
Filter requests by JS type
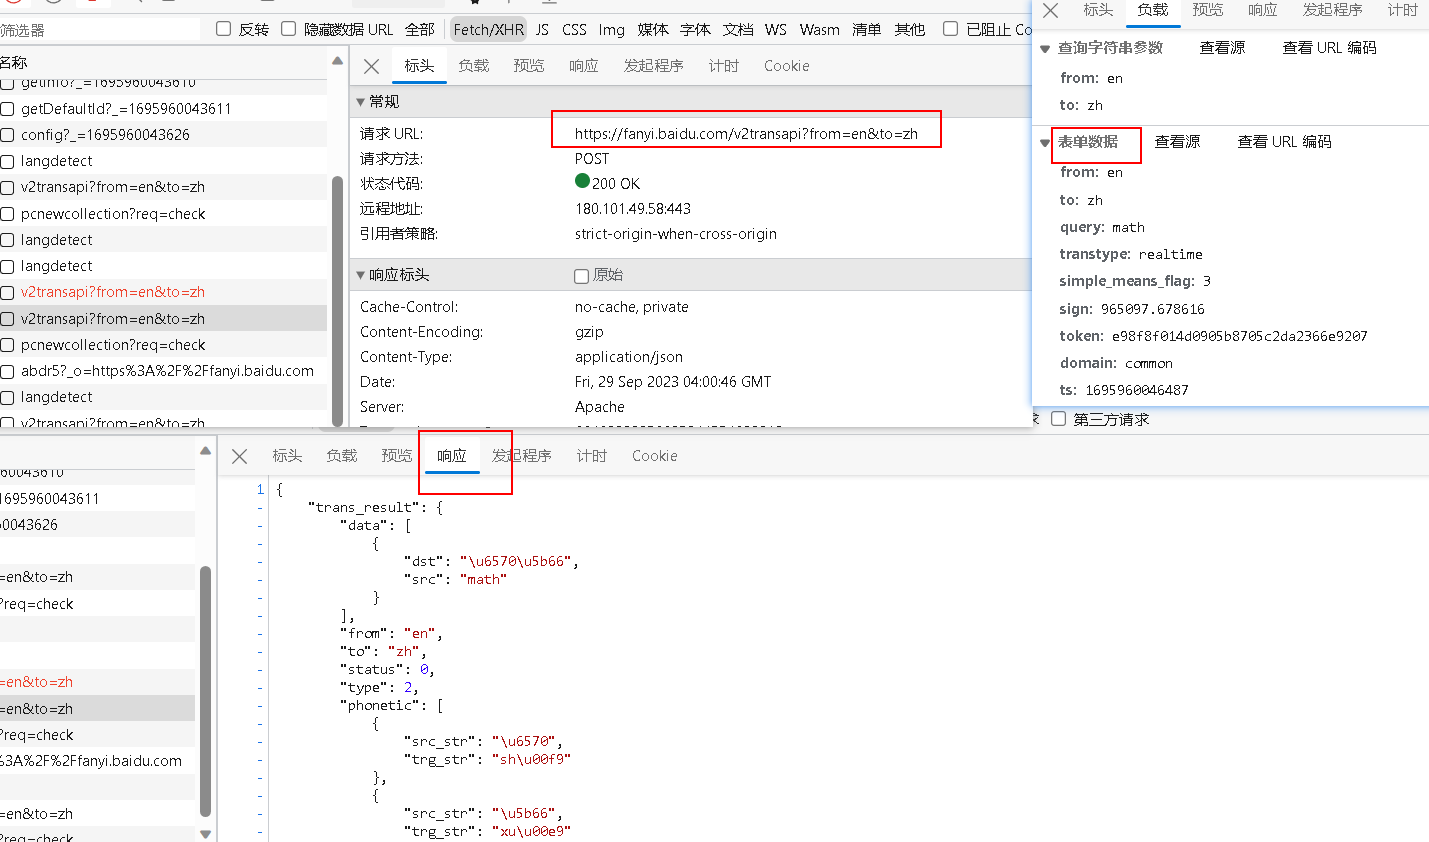point(542,30)
